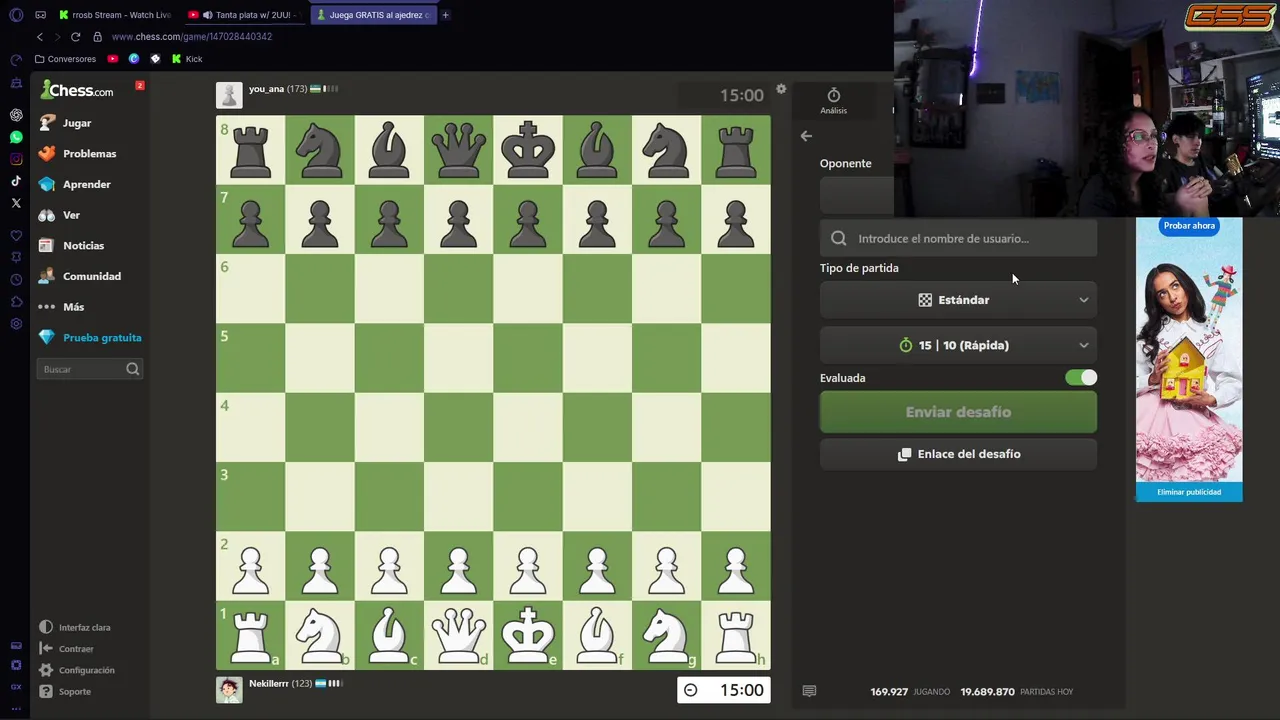The width and height of the screenshot is (1280, 720).
Task: Select the white pawn on e2
Action: [528, 566]
